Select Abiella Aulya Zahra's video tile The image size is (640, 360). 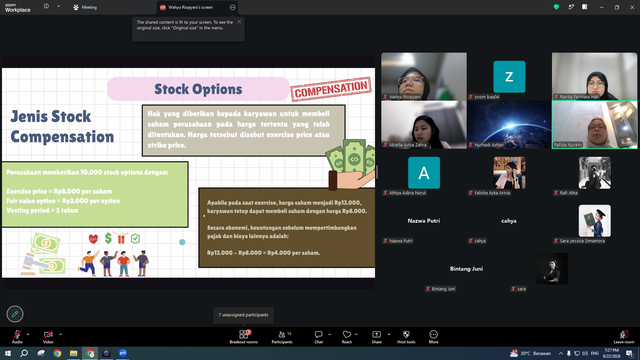(x=424, y=124)
